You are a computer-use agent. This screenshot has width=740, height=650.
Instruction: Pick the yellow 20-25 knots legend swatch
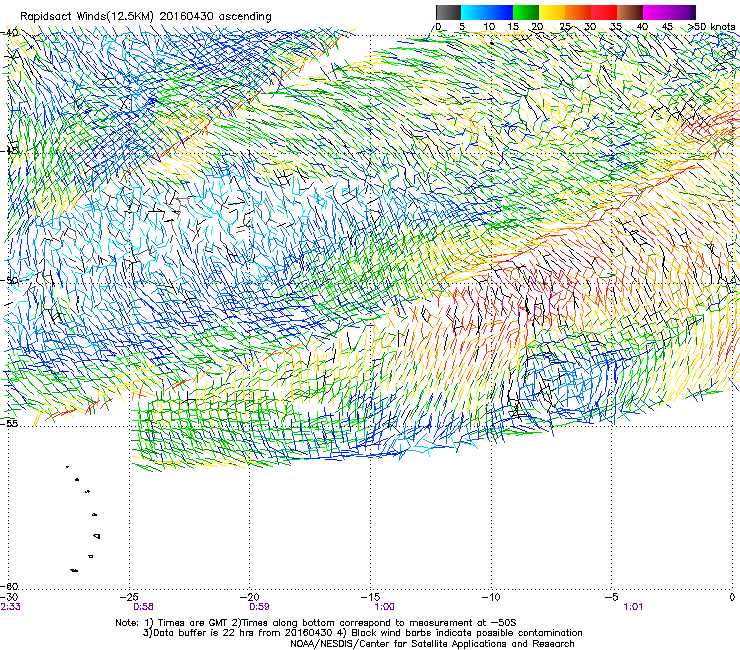(552, 12)
